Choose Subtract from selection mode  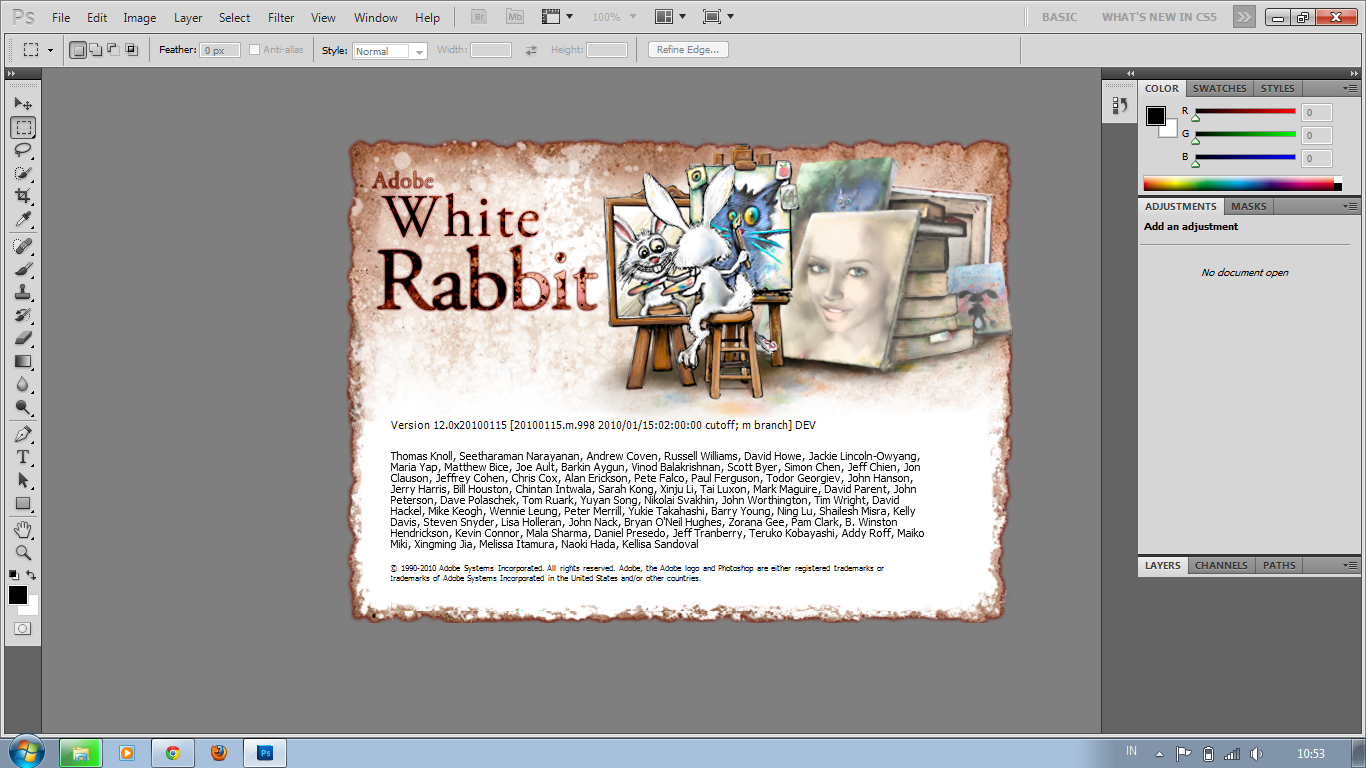tap(113, 50)
